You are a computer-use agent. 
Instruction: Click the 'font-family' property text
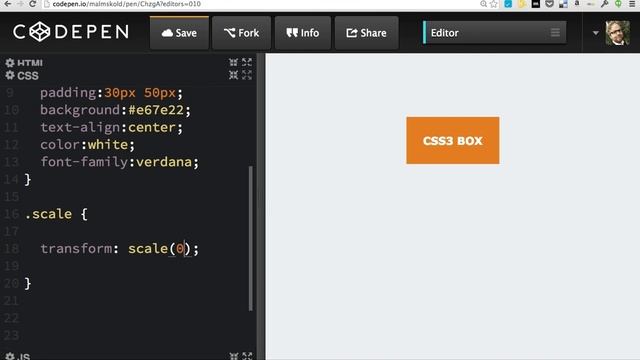[x=84, y=162]
